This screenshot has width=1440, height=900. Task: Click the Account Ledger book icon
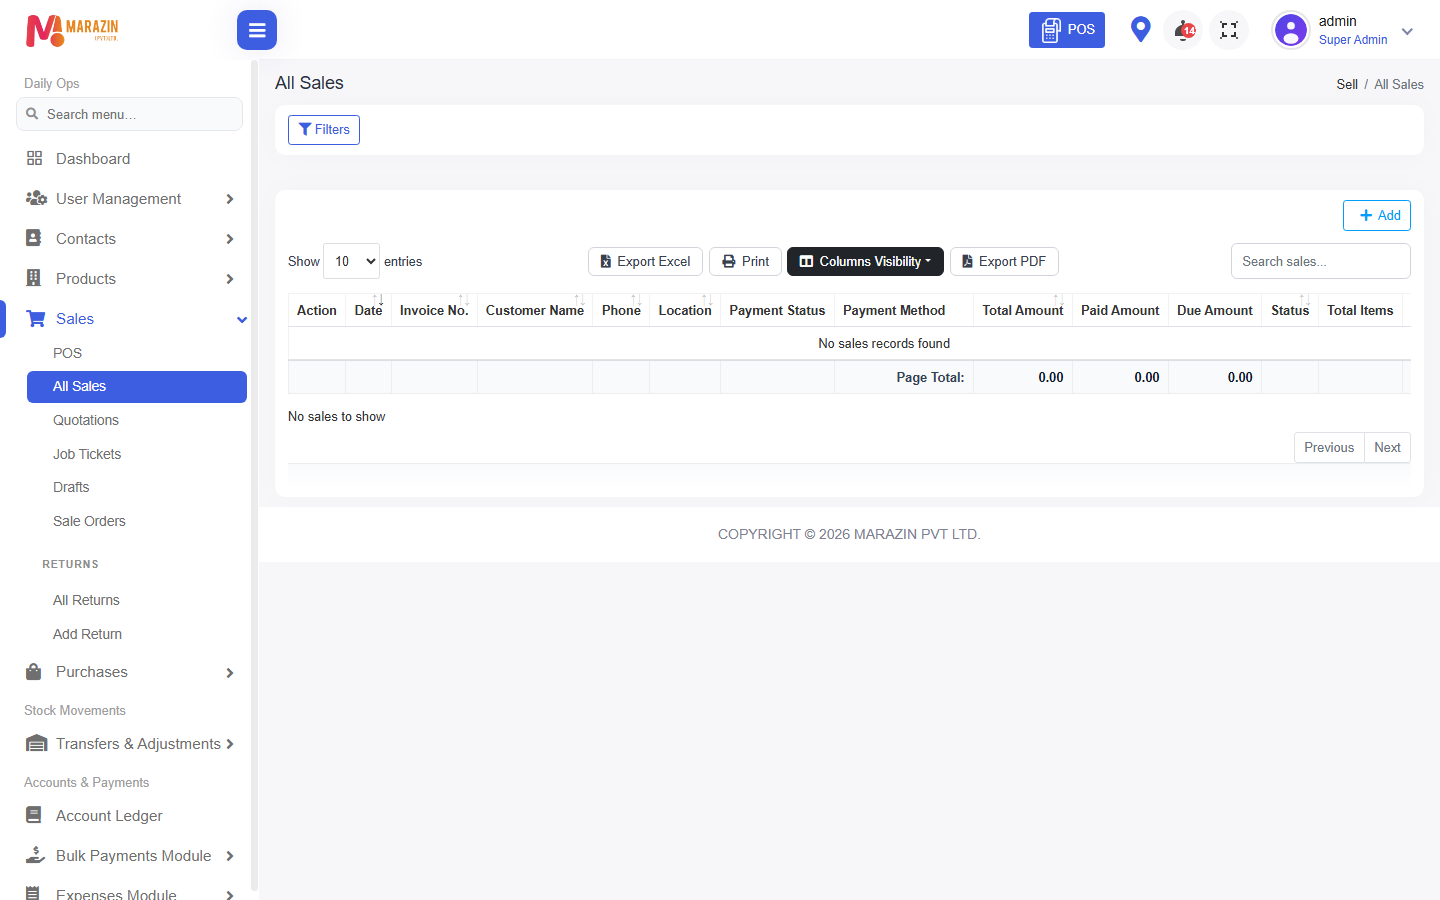coord(34,815)
